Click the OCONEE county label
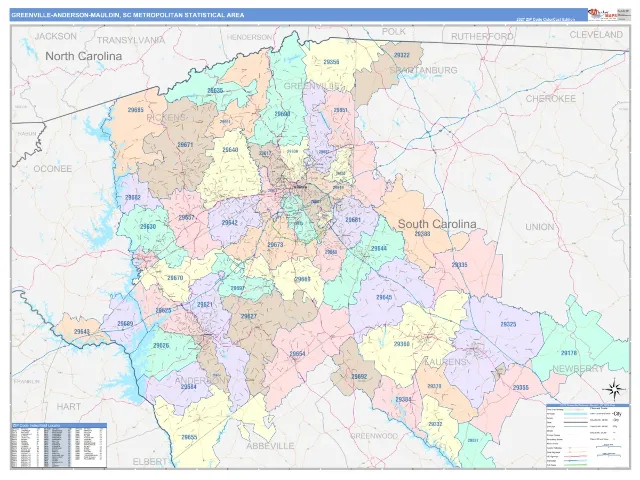640x480 pixels. (53, 169)
